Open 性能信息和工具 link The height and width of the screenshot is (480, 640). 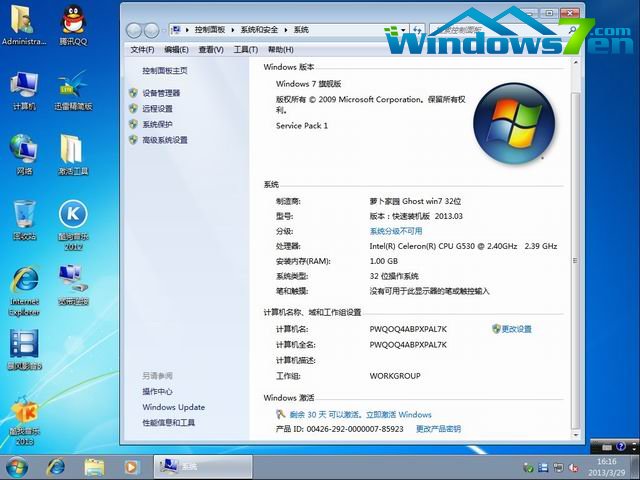pos(169,423)
